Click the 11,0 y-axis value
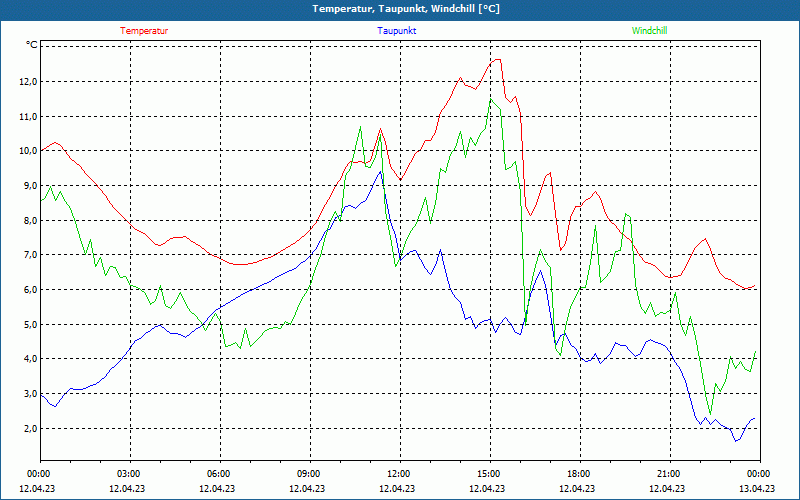800x500 pixels. [x=29, y=116]
